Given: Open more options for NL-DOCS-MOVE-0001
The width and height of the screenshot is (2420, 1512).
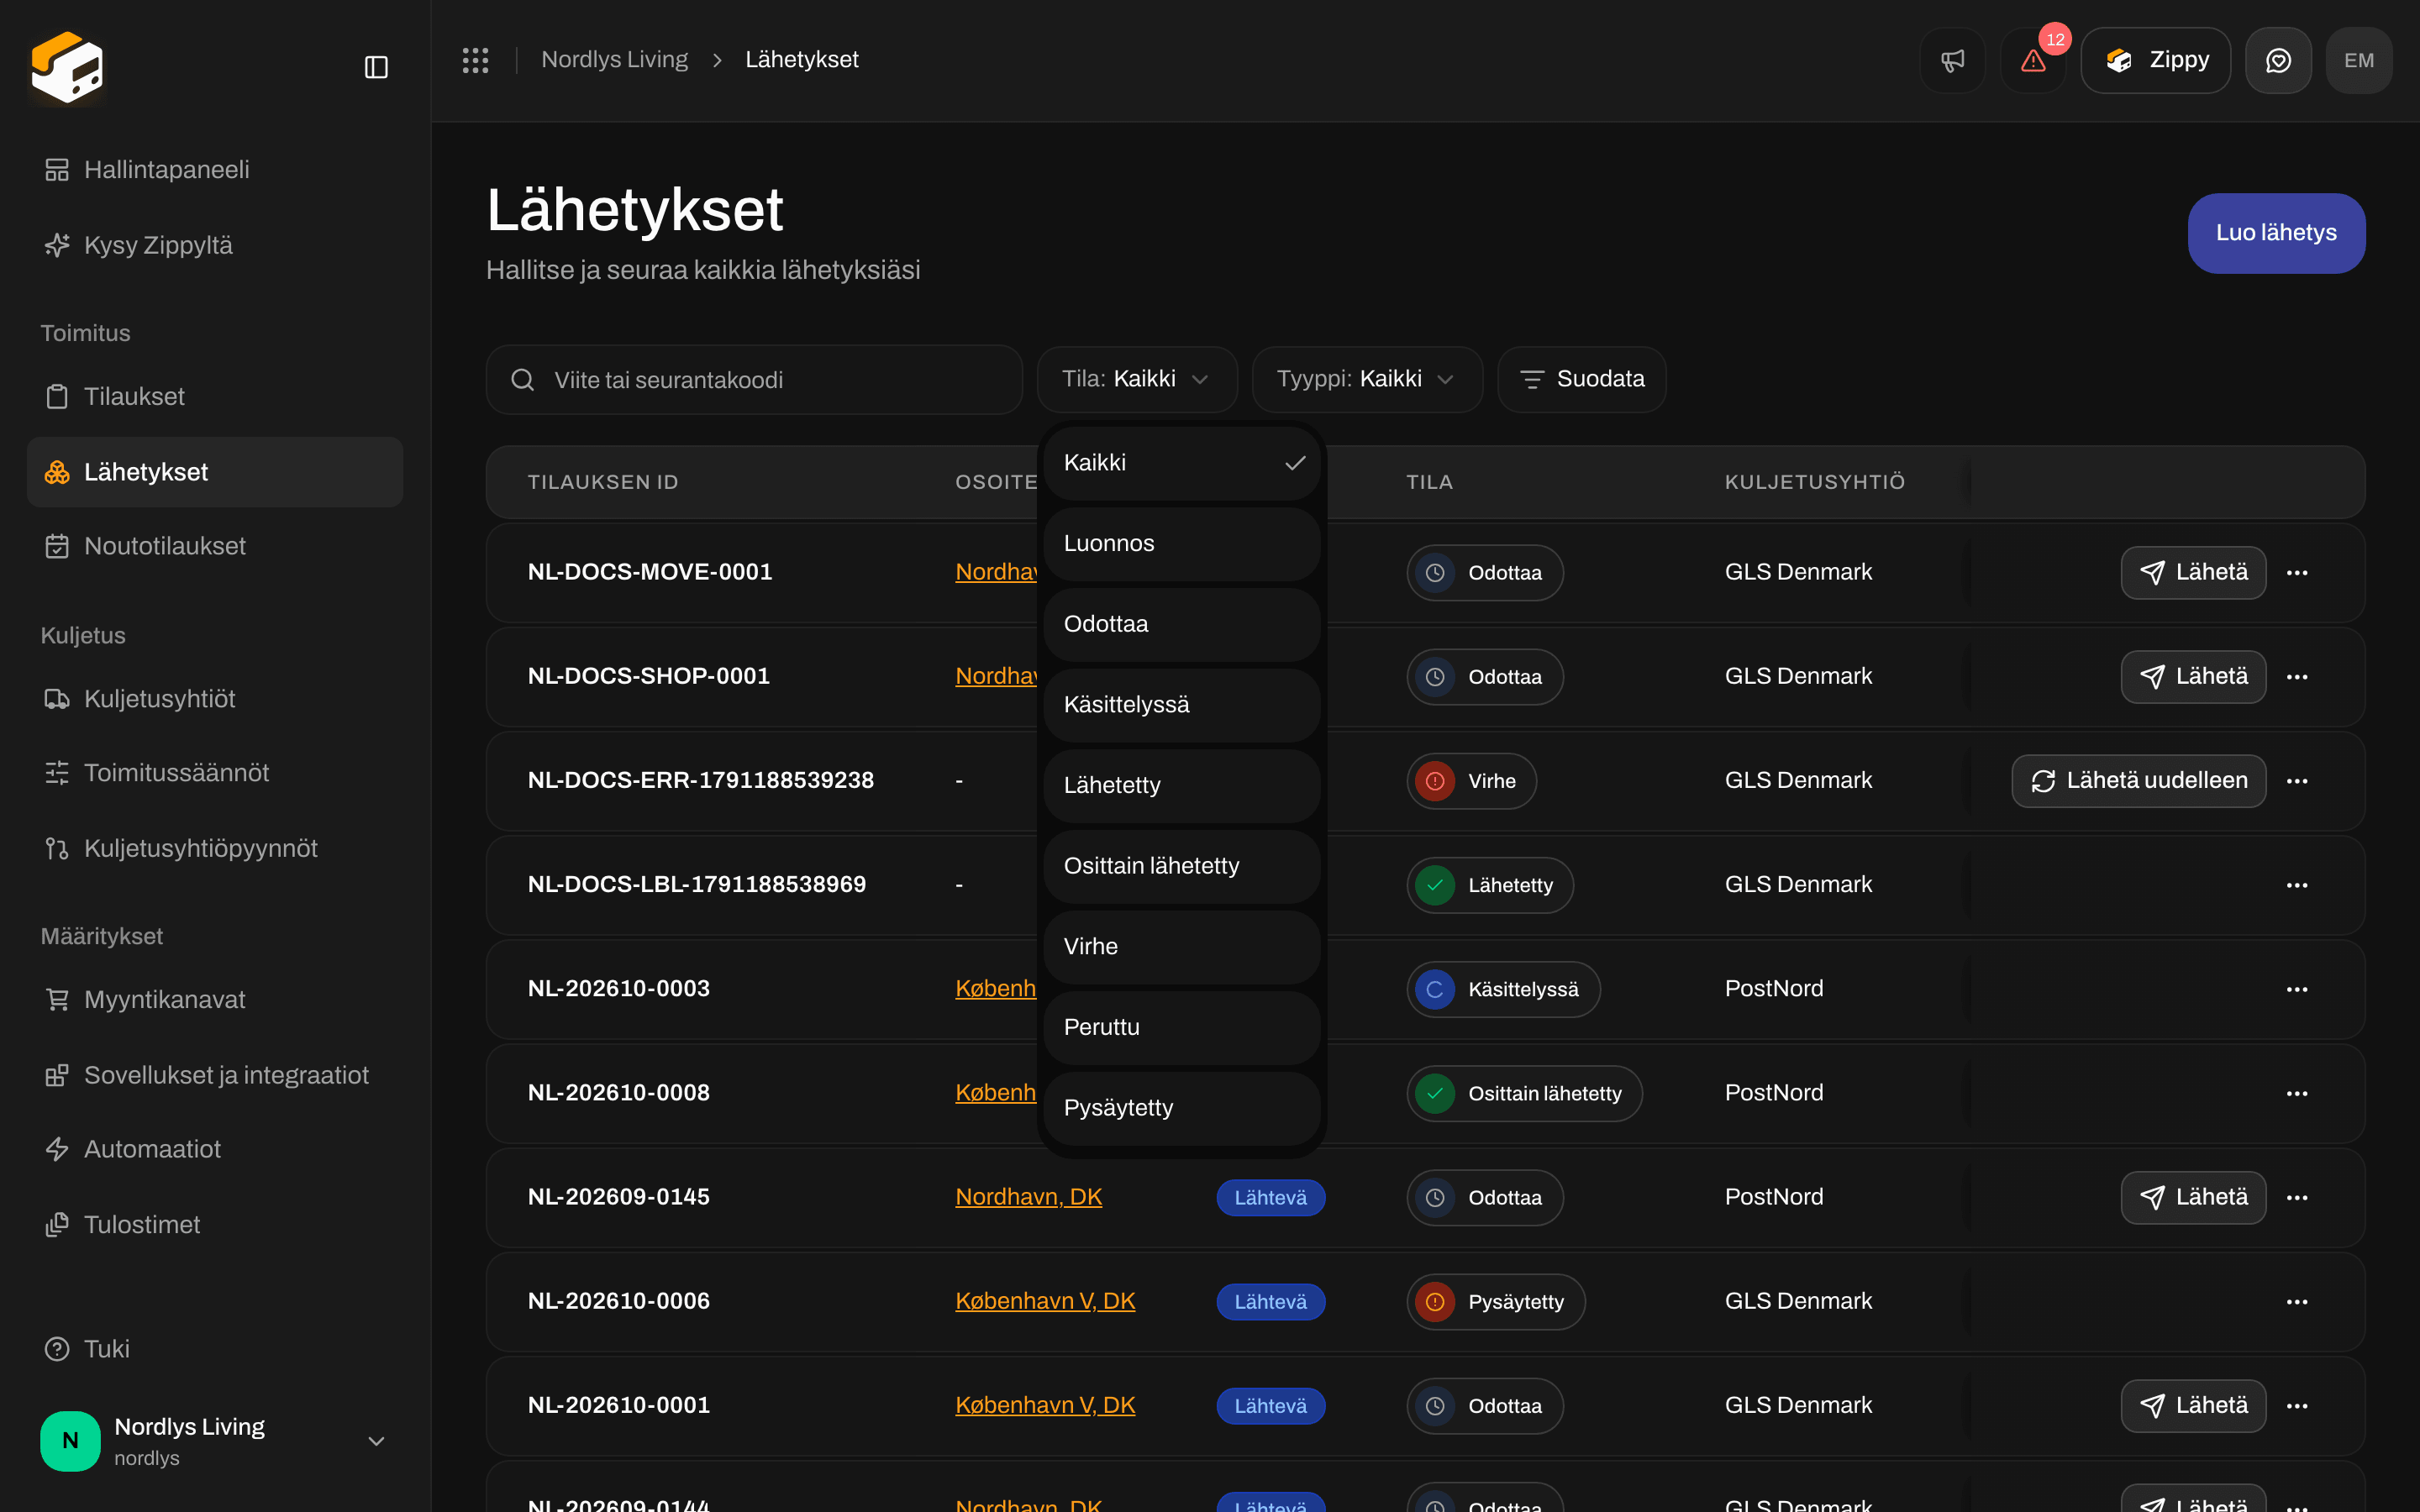Looking at the screenshot, I should pos(2297,573).
